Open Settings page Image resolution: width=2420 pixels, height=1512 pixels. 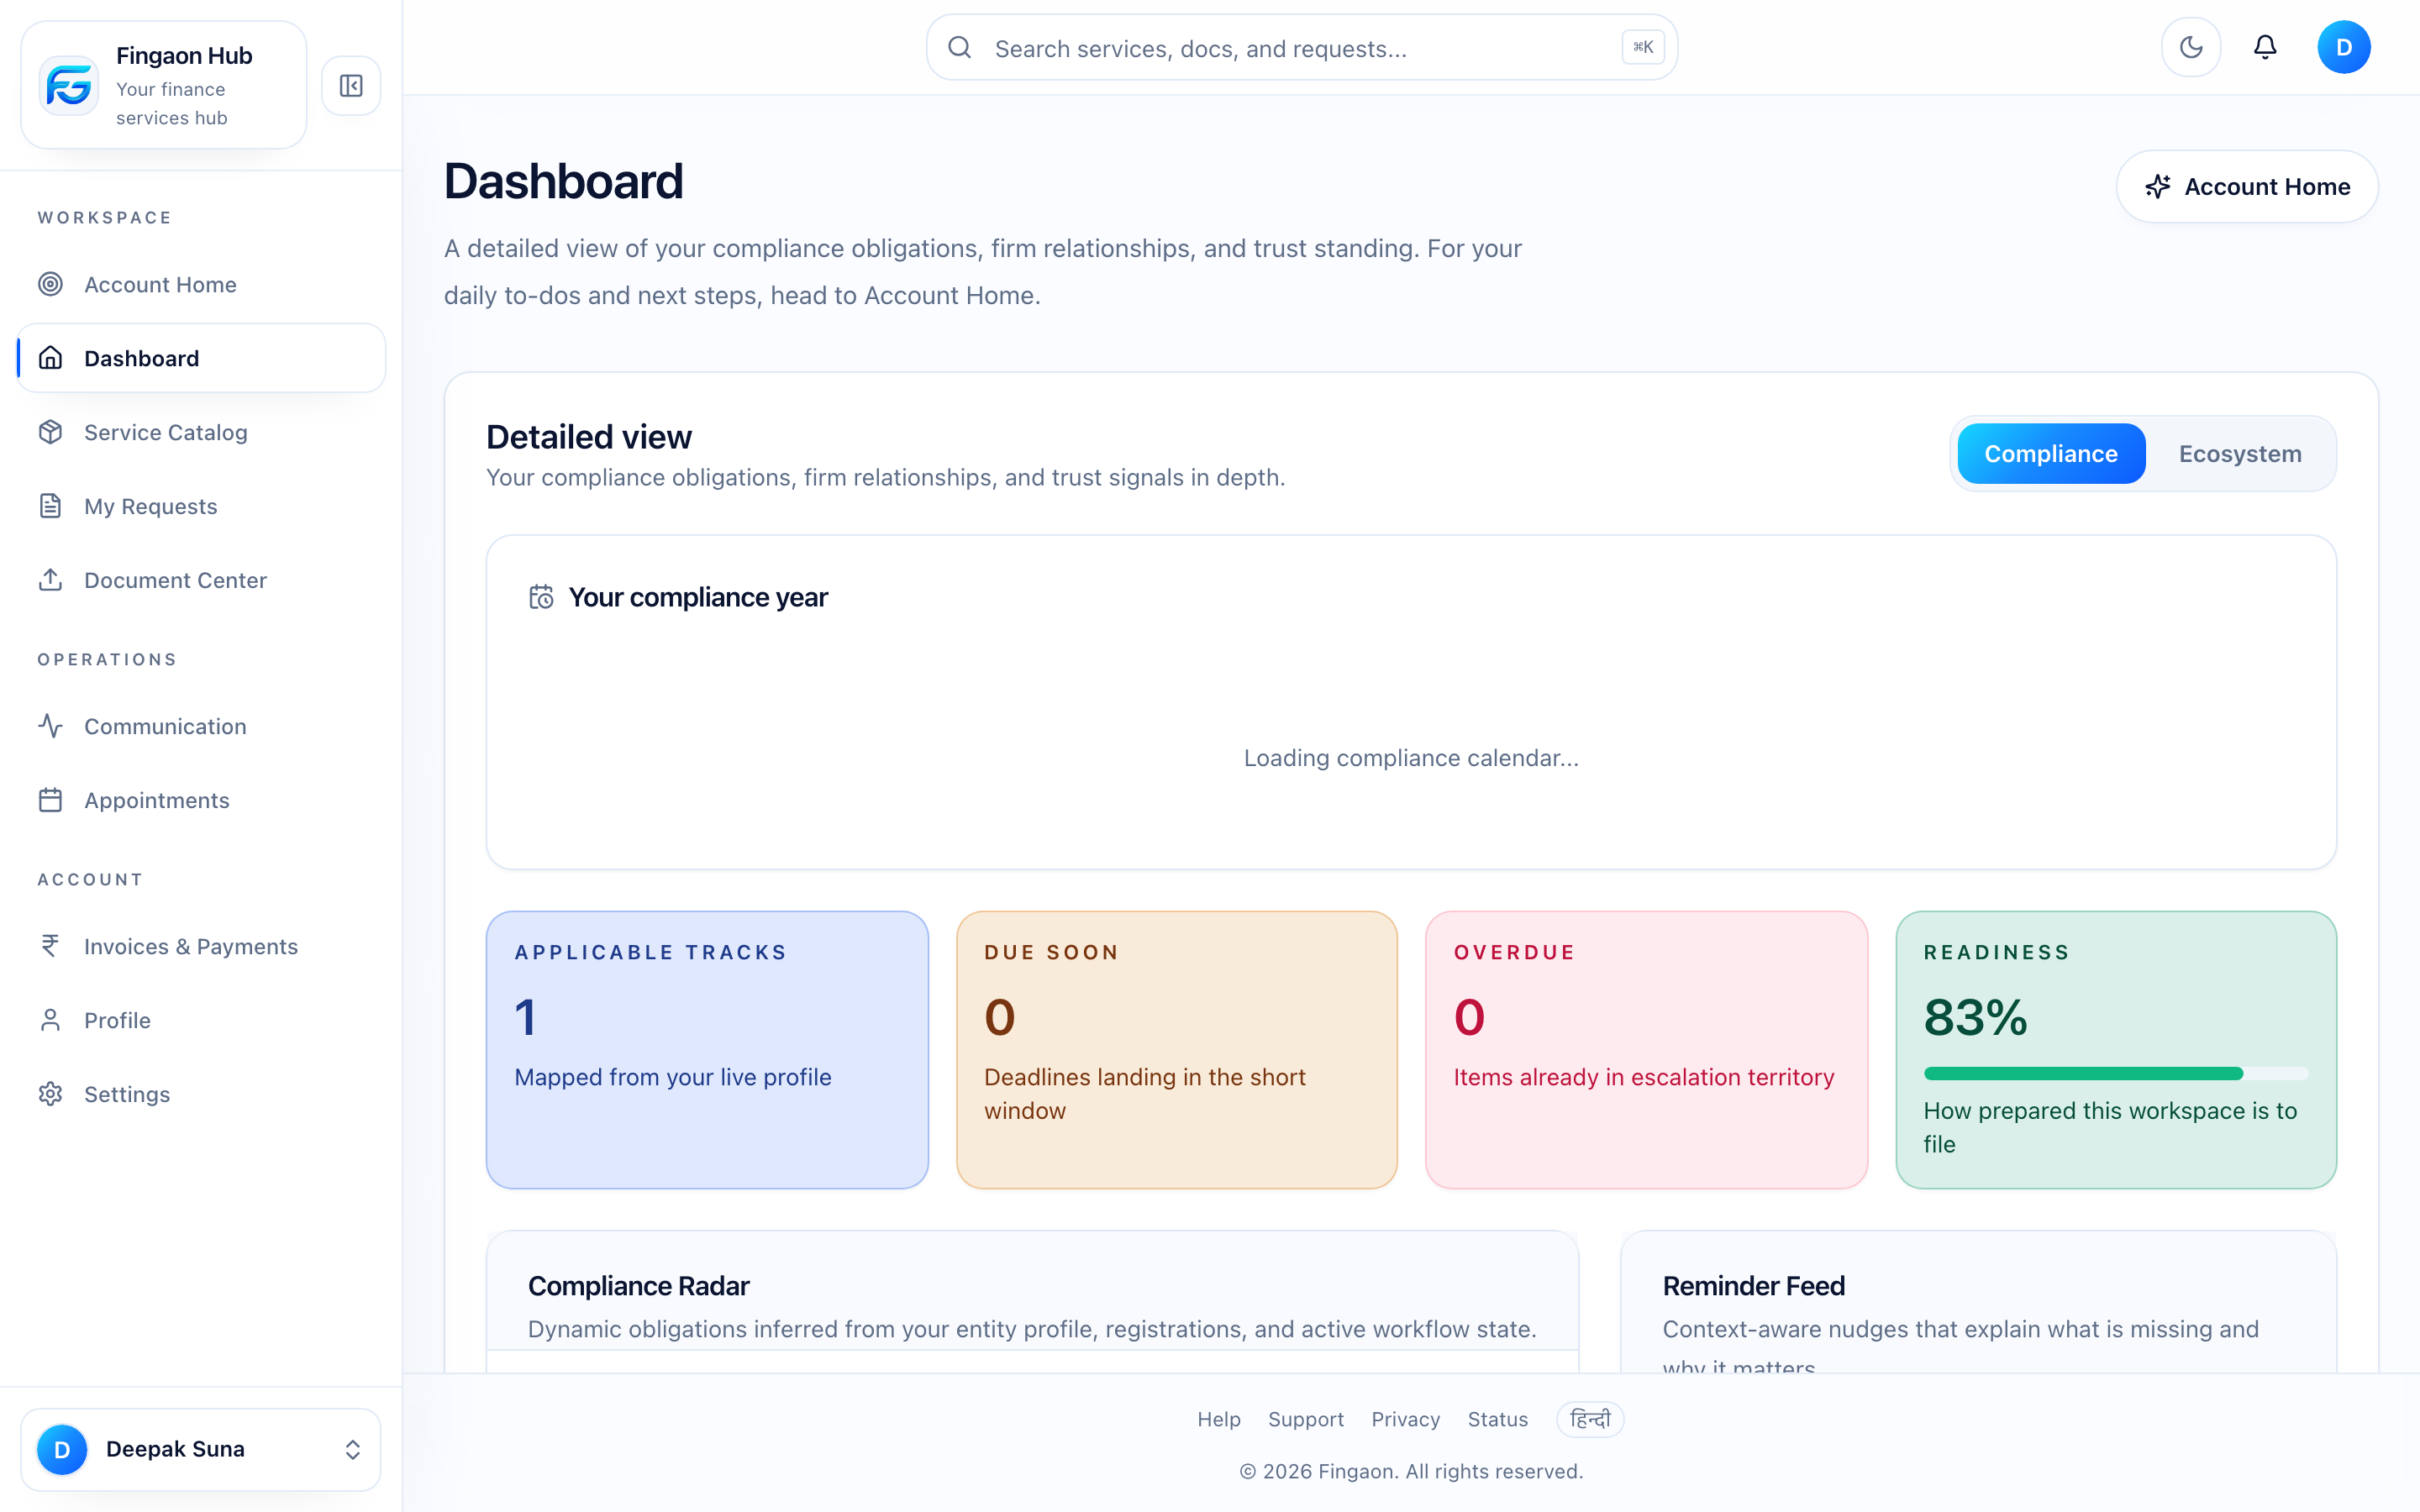pyautogui.click(x=201, y=1094)
